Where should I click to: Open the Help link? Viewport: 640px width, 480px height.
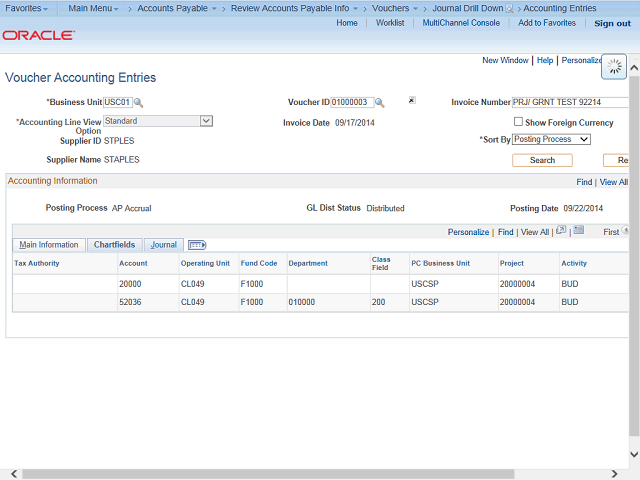tap(544, 60)
